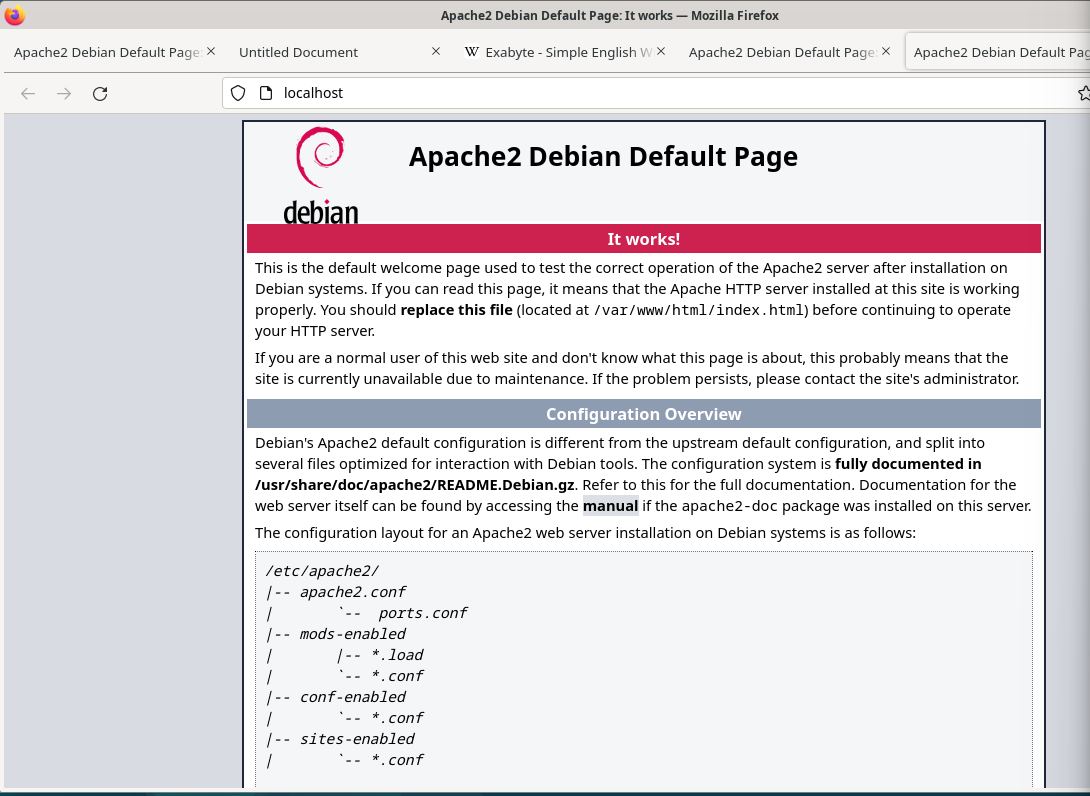Viewport: 1090px width, 796px height.
Task: Click the Forward navigation arrow
Action: tap(64, 93)
